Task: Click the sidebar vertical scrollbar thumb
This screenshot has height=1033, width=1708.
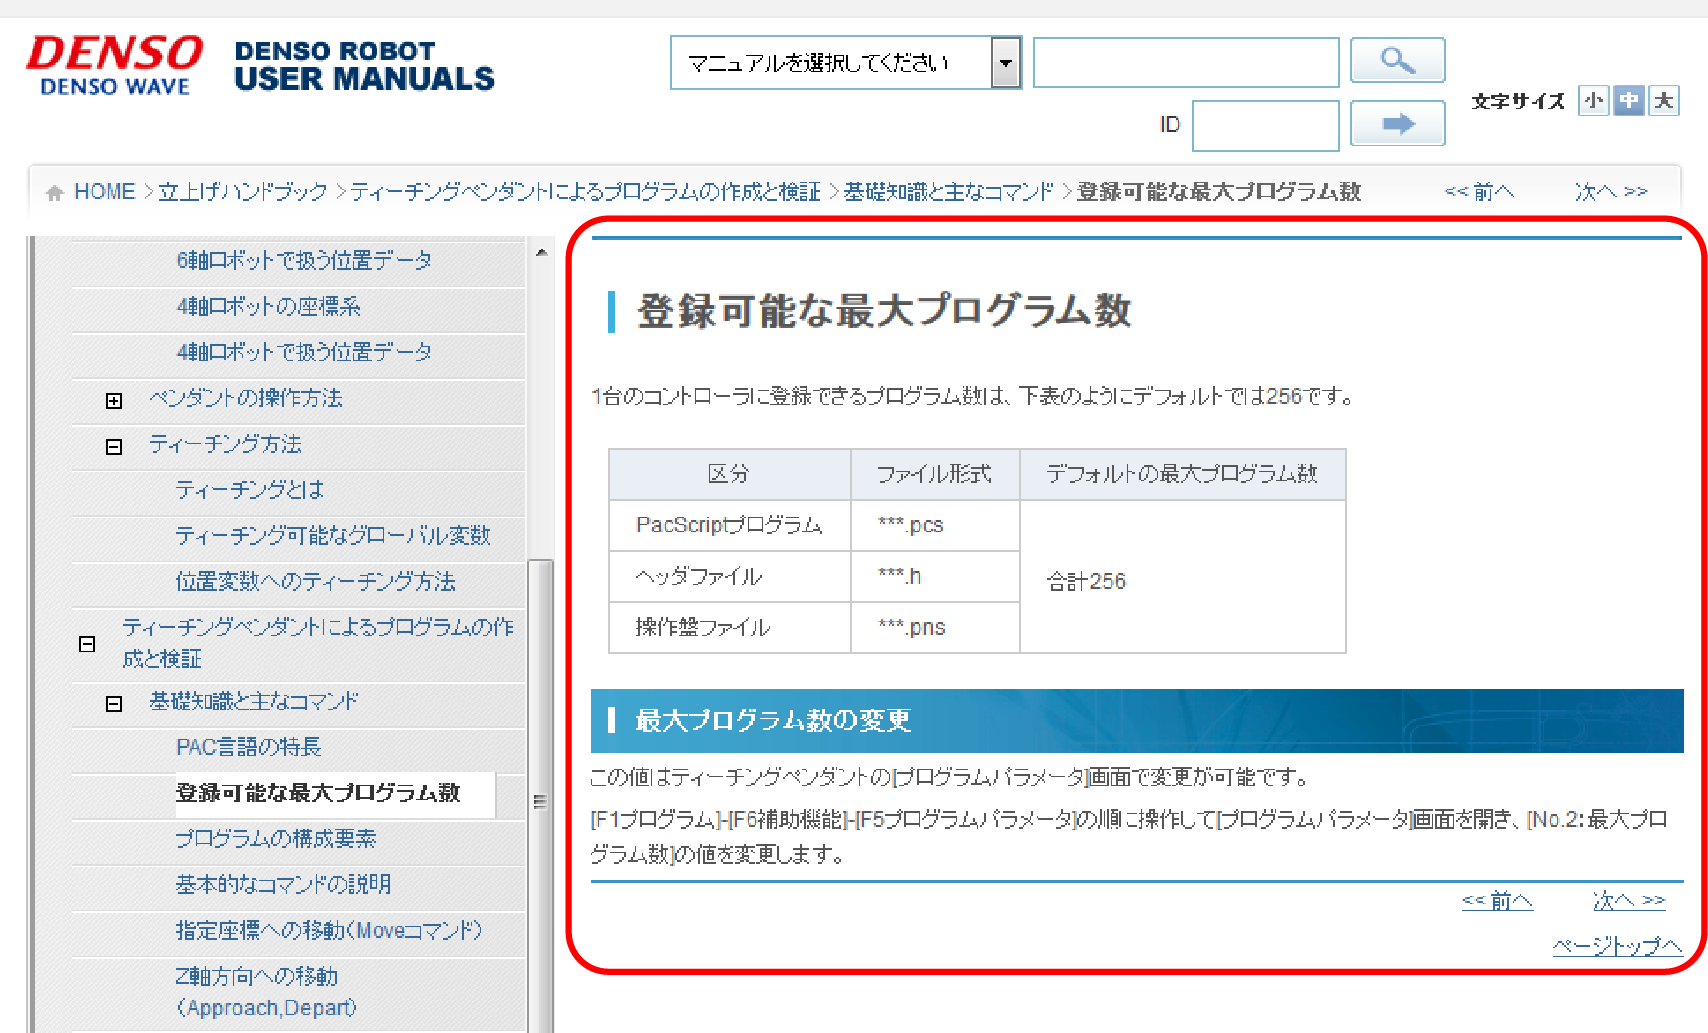Action: [540, 800]
